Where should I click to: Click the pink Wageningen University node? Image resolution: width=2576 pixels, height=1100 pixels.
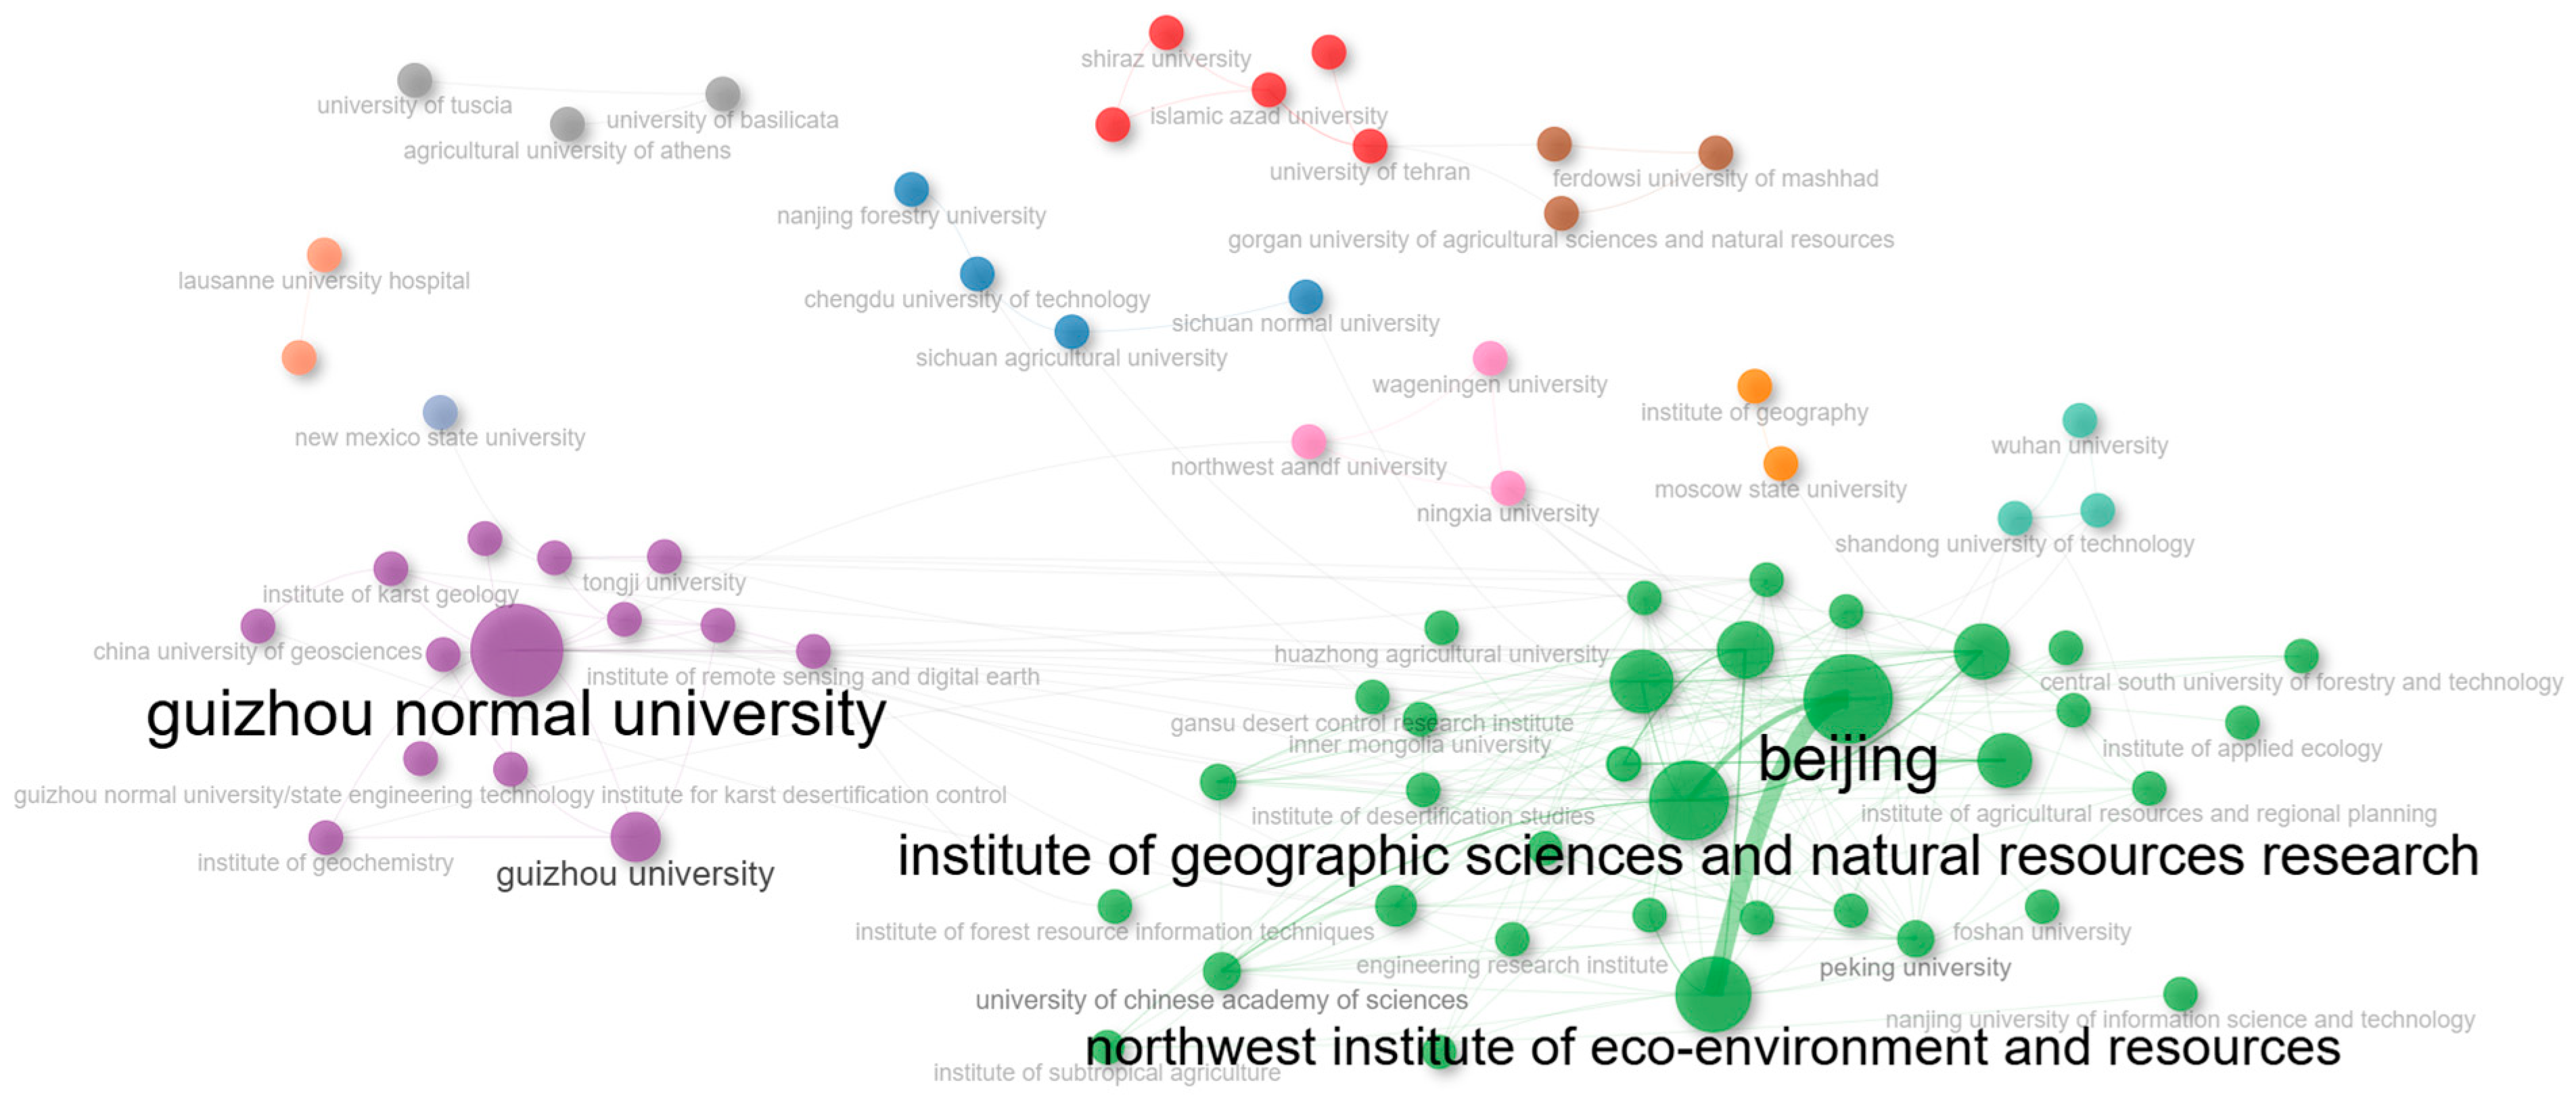tap(1490, 358)
